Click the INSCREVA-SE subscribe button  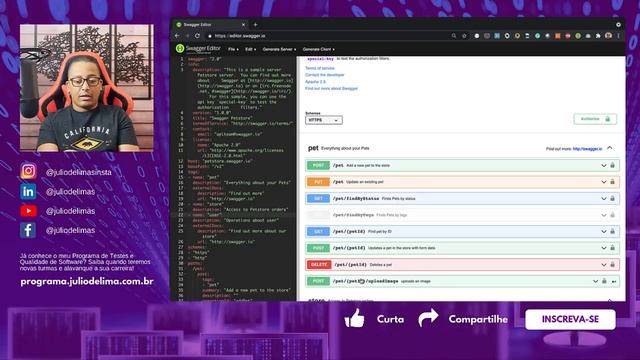pos(570,319)
